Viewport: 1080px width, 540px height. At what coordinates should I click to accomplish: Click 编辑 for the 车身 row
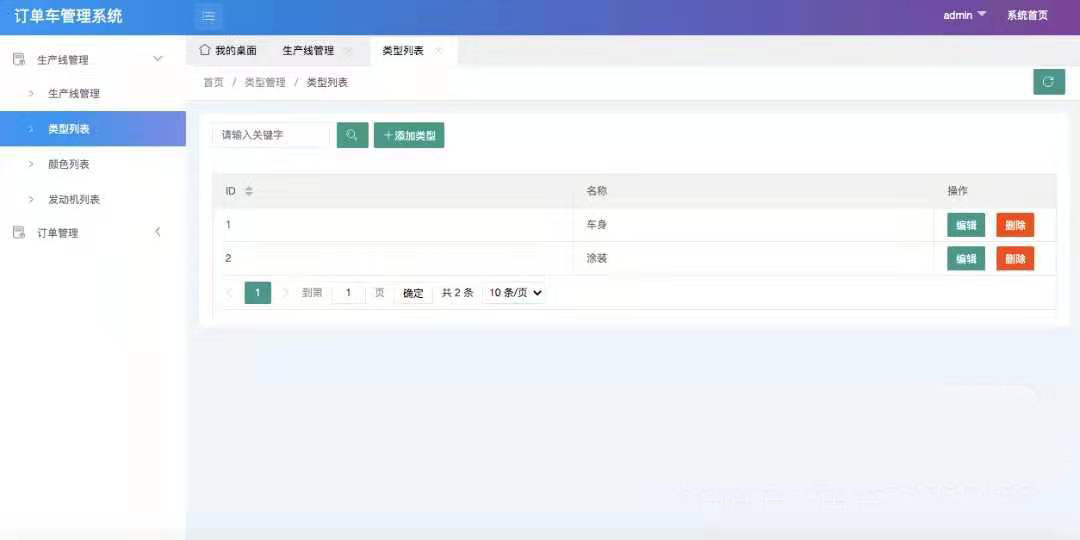[965, 225]
